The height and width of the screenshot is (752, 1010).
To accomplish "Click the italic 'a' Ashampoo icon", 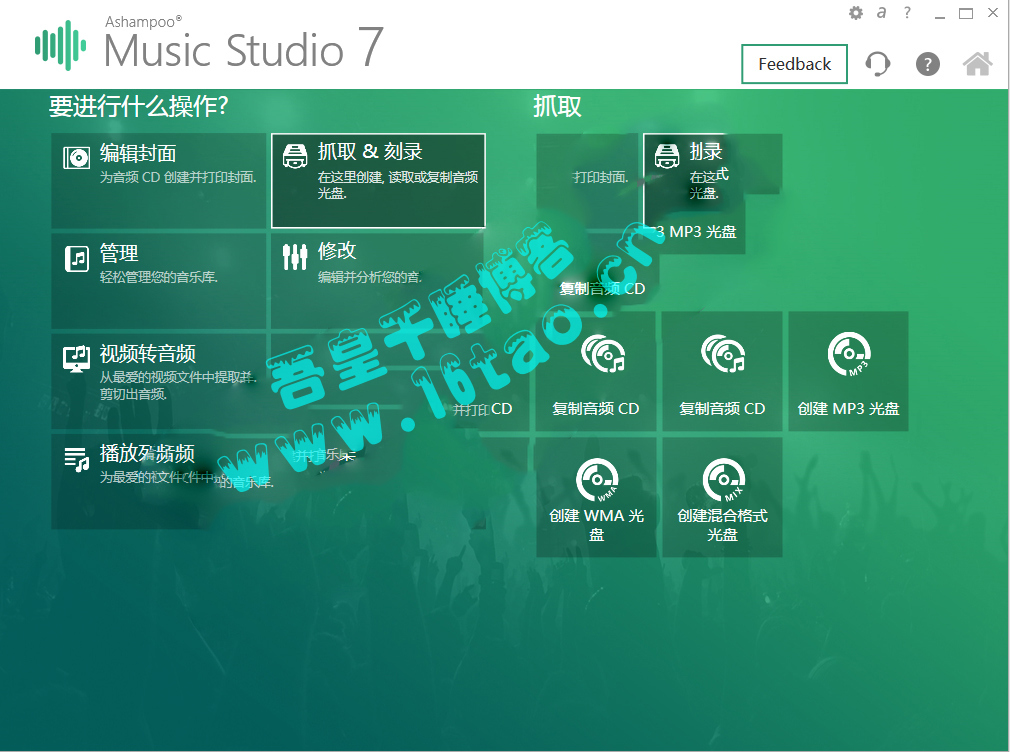I will point(881,13).
